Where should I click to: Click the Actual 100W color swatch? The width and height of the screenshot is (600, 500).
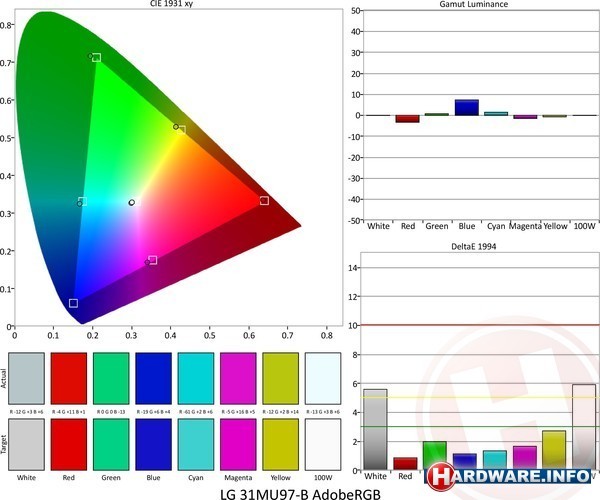point(323,378)
